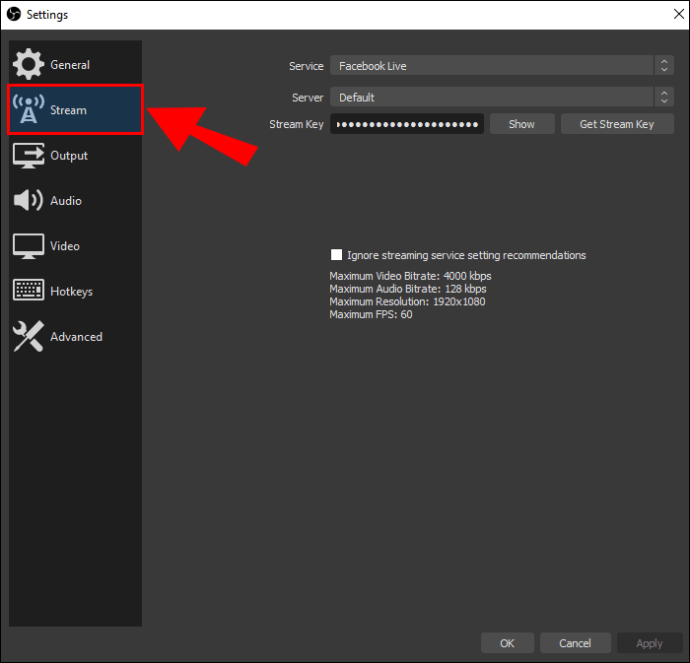Click the Service label
Viewport: 690px width, 663px height.
(x=306, y=66)
